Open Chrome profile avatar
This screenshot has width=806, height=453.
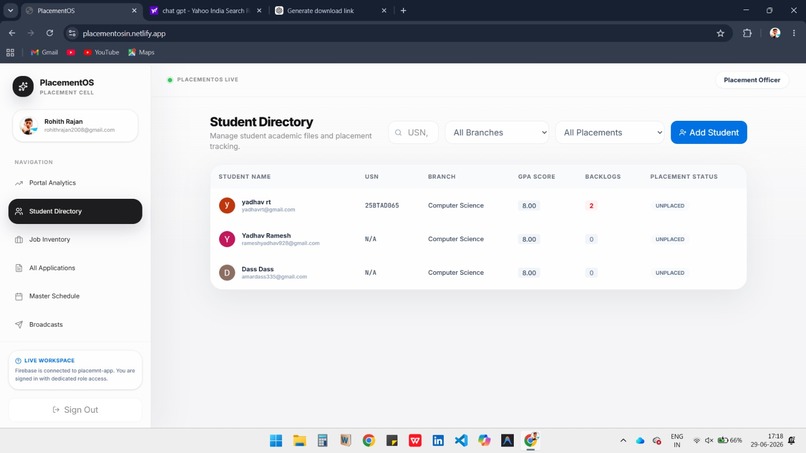775,33
